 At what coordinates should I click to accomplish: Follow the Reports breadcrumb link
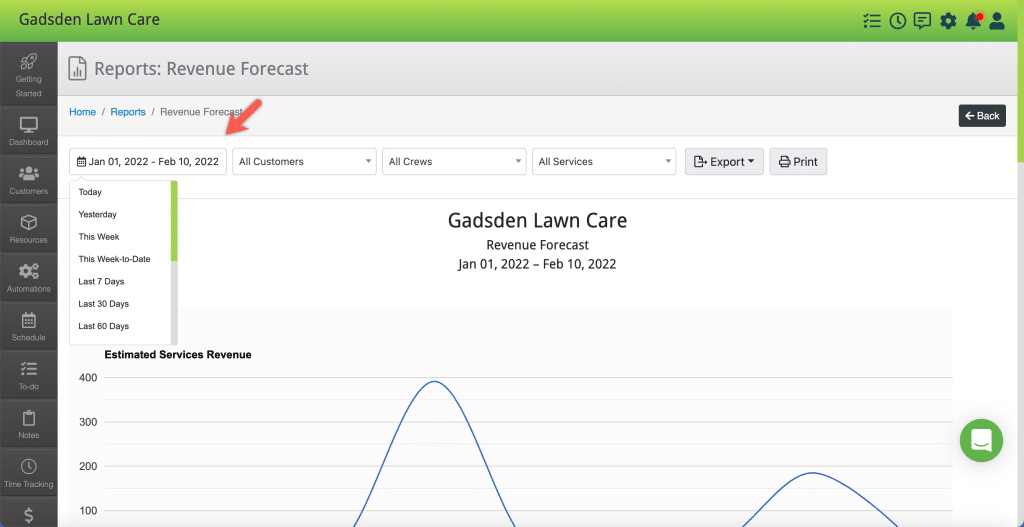tap(128, 112)
